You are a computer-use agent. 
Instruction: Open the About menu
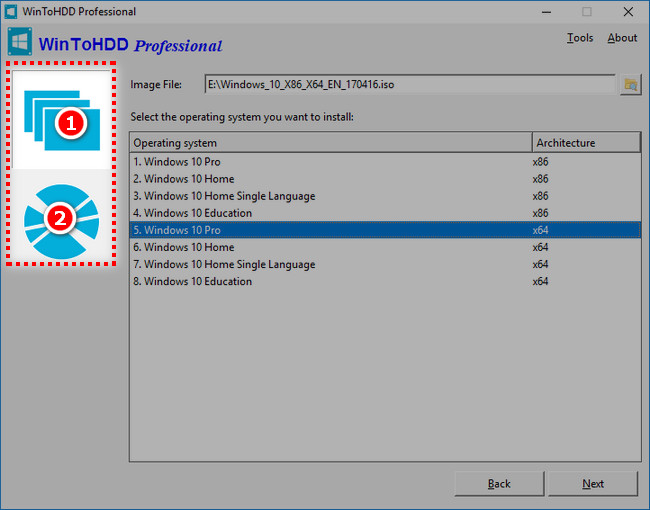click(x=622, y=38)
